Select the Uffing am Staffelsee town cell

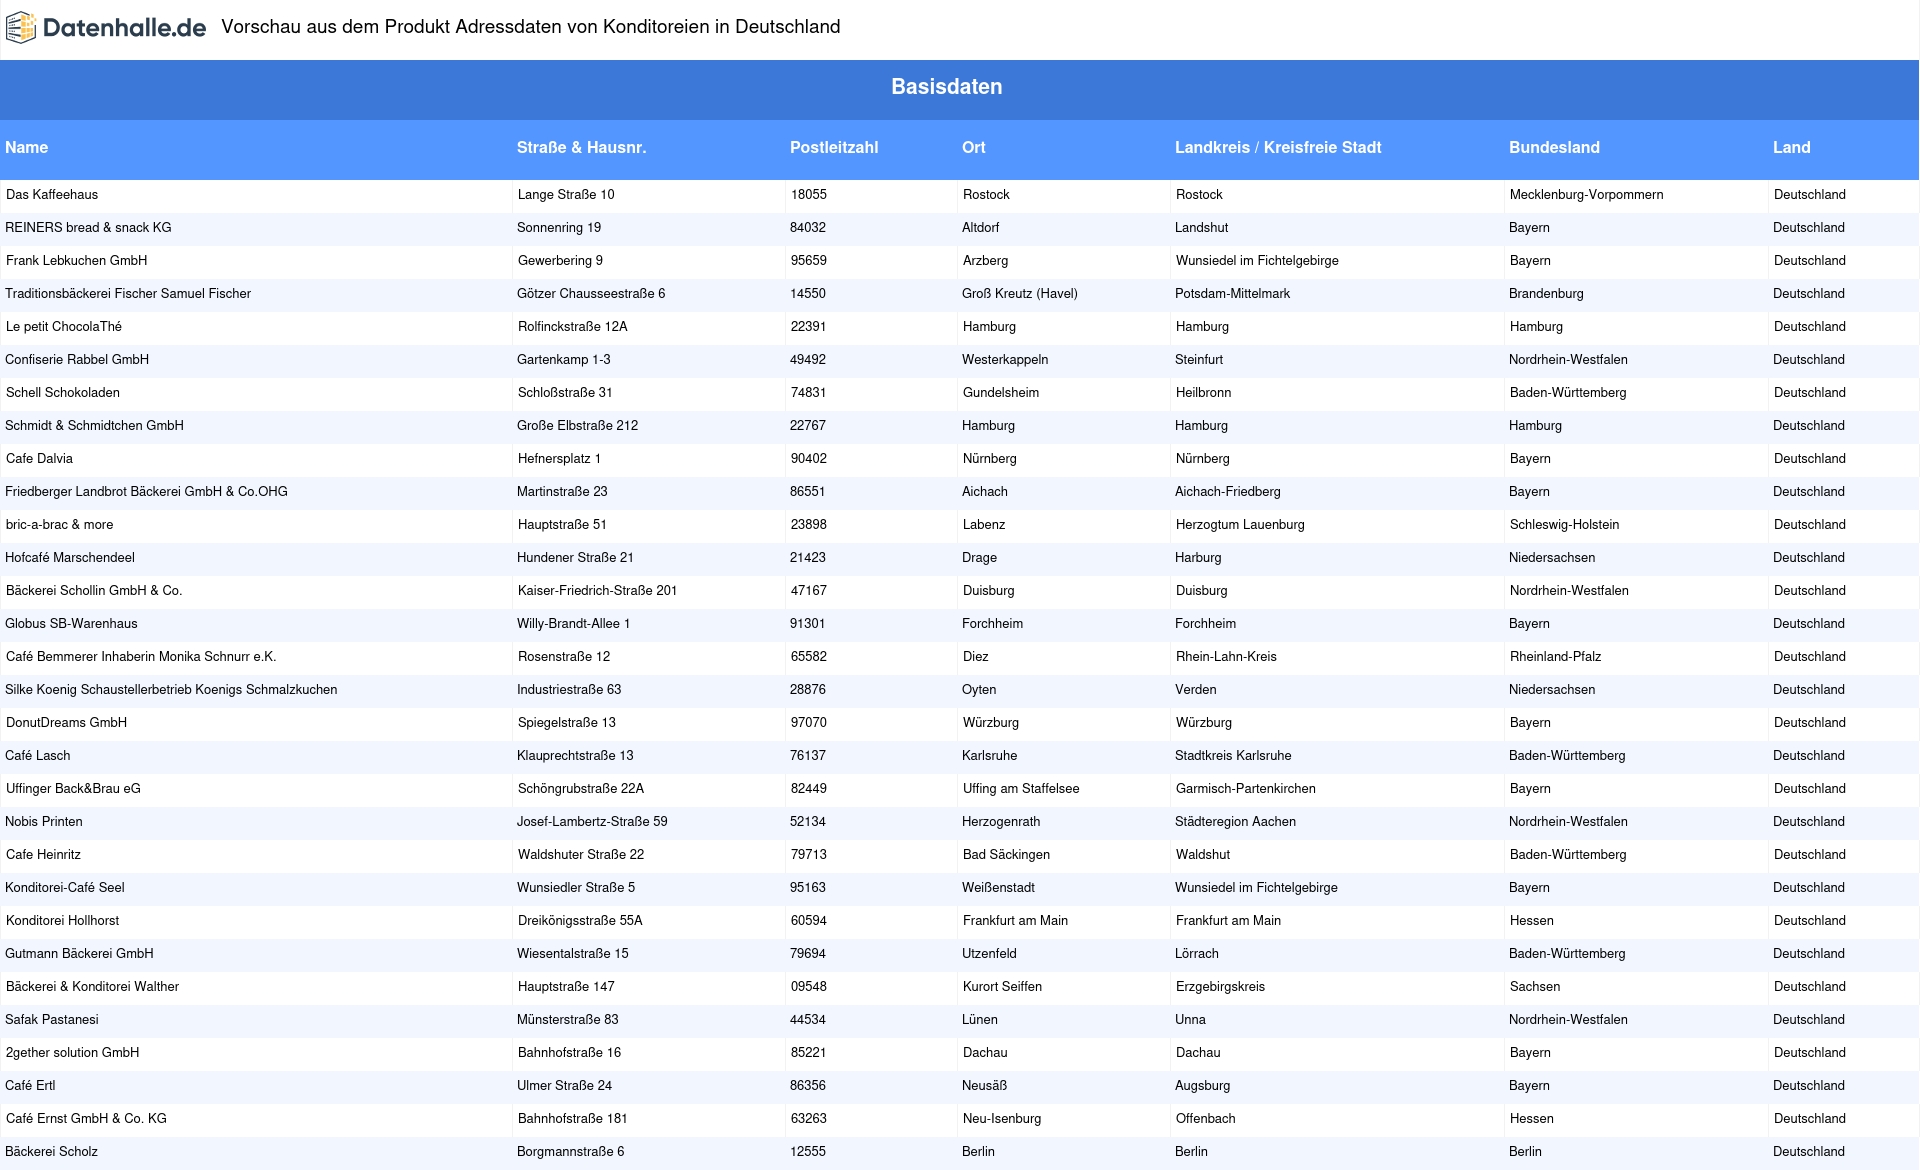coord(1021,789)
